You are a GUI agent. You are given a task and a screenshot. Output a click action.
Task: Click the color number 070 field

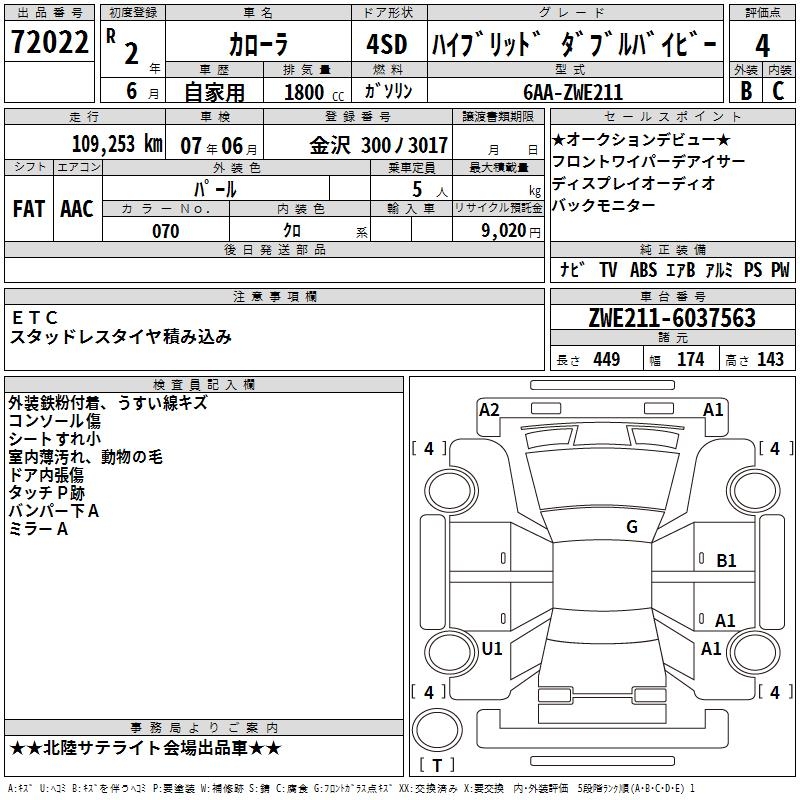[166, 230]
